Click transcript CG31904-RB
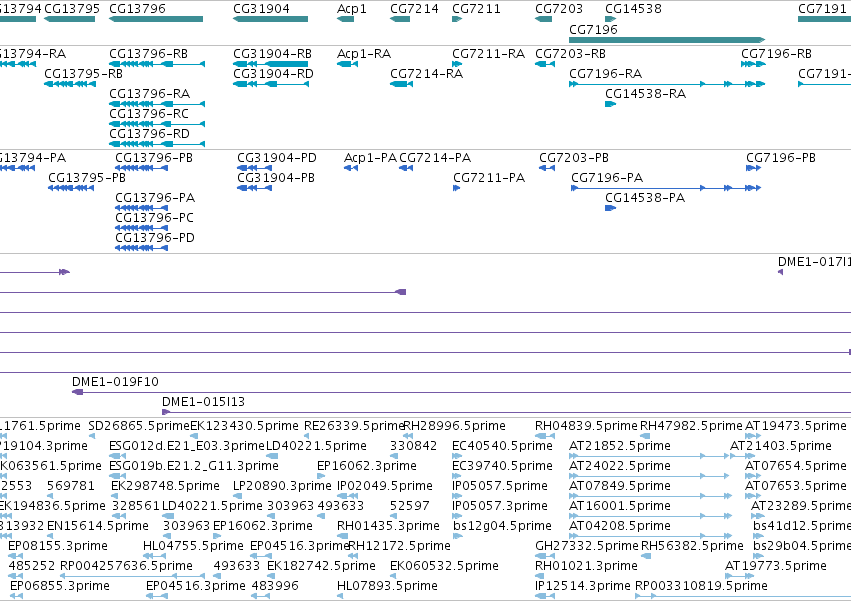 (x=270, y=64)
